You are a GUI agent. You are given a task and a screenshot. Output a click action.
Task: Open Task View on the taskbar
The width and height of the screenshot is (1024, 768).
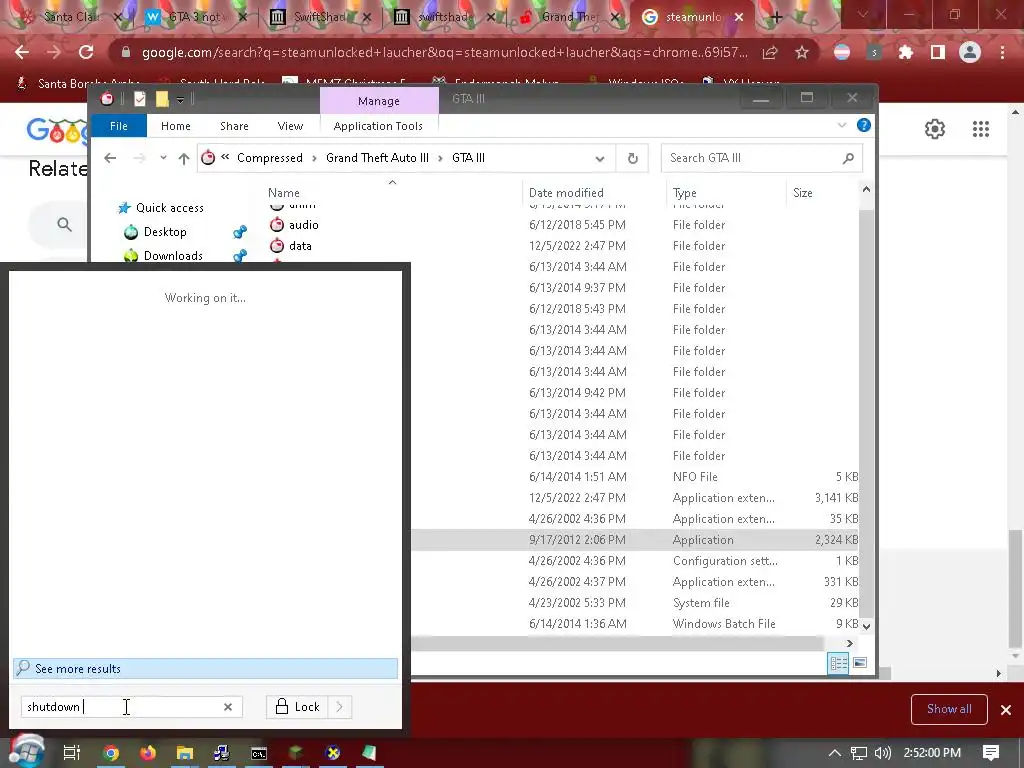(x=72, y=753)
